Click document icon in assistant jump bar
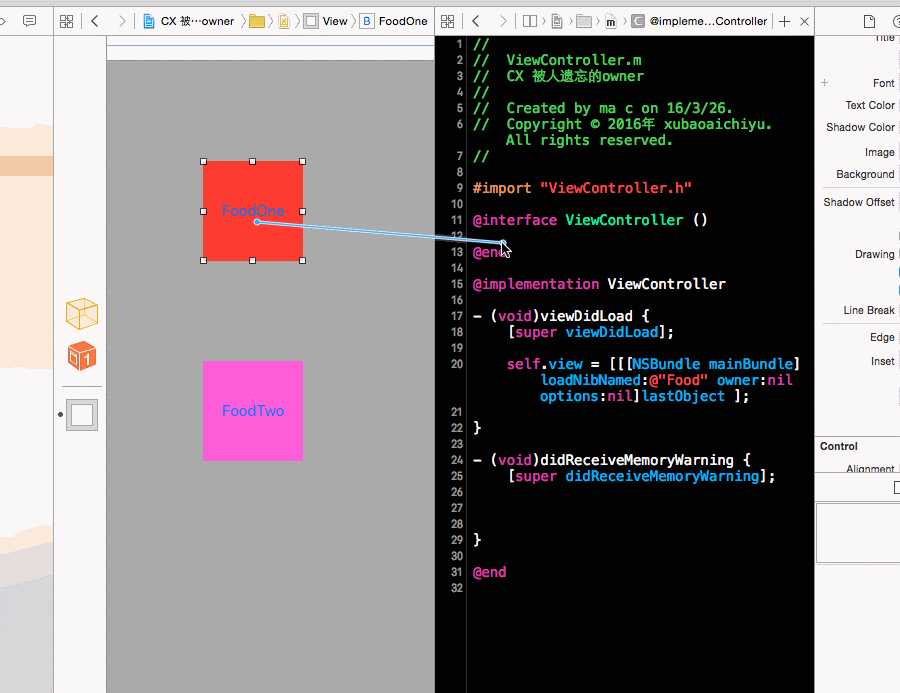Viewport: 900px width, 693px height. 557,21
